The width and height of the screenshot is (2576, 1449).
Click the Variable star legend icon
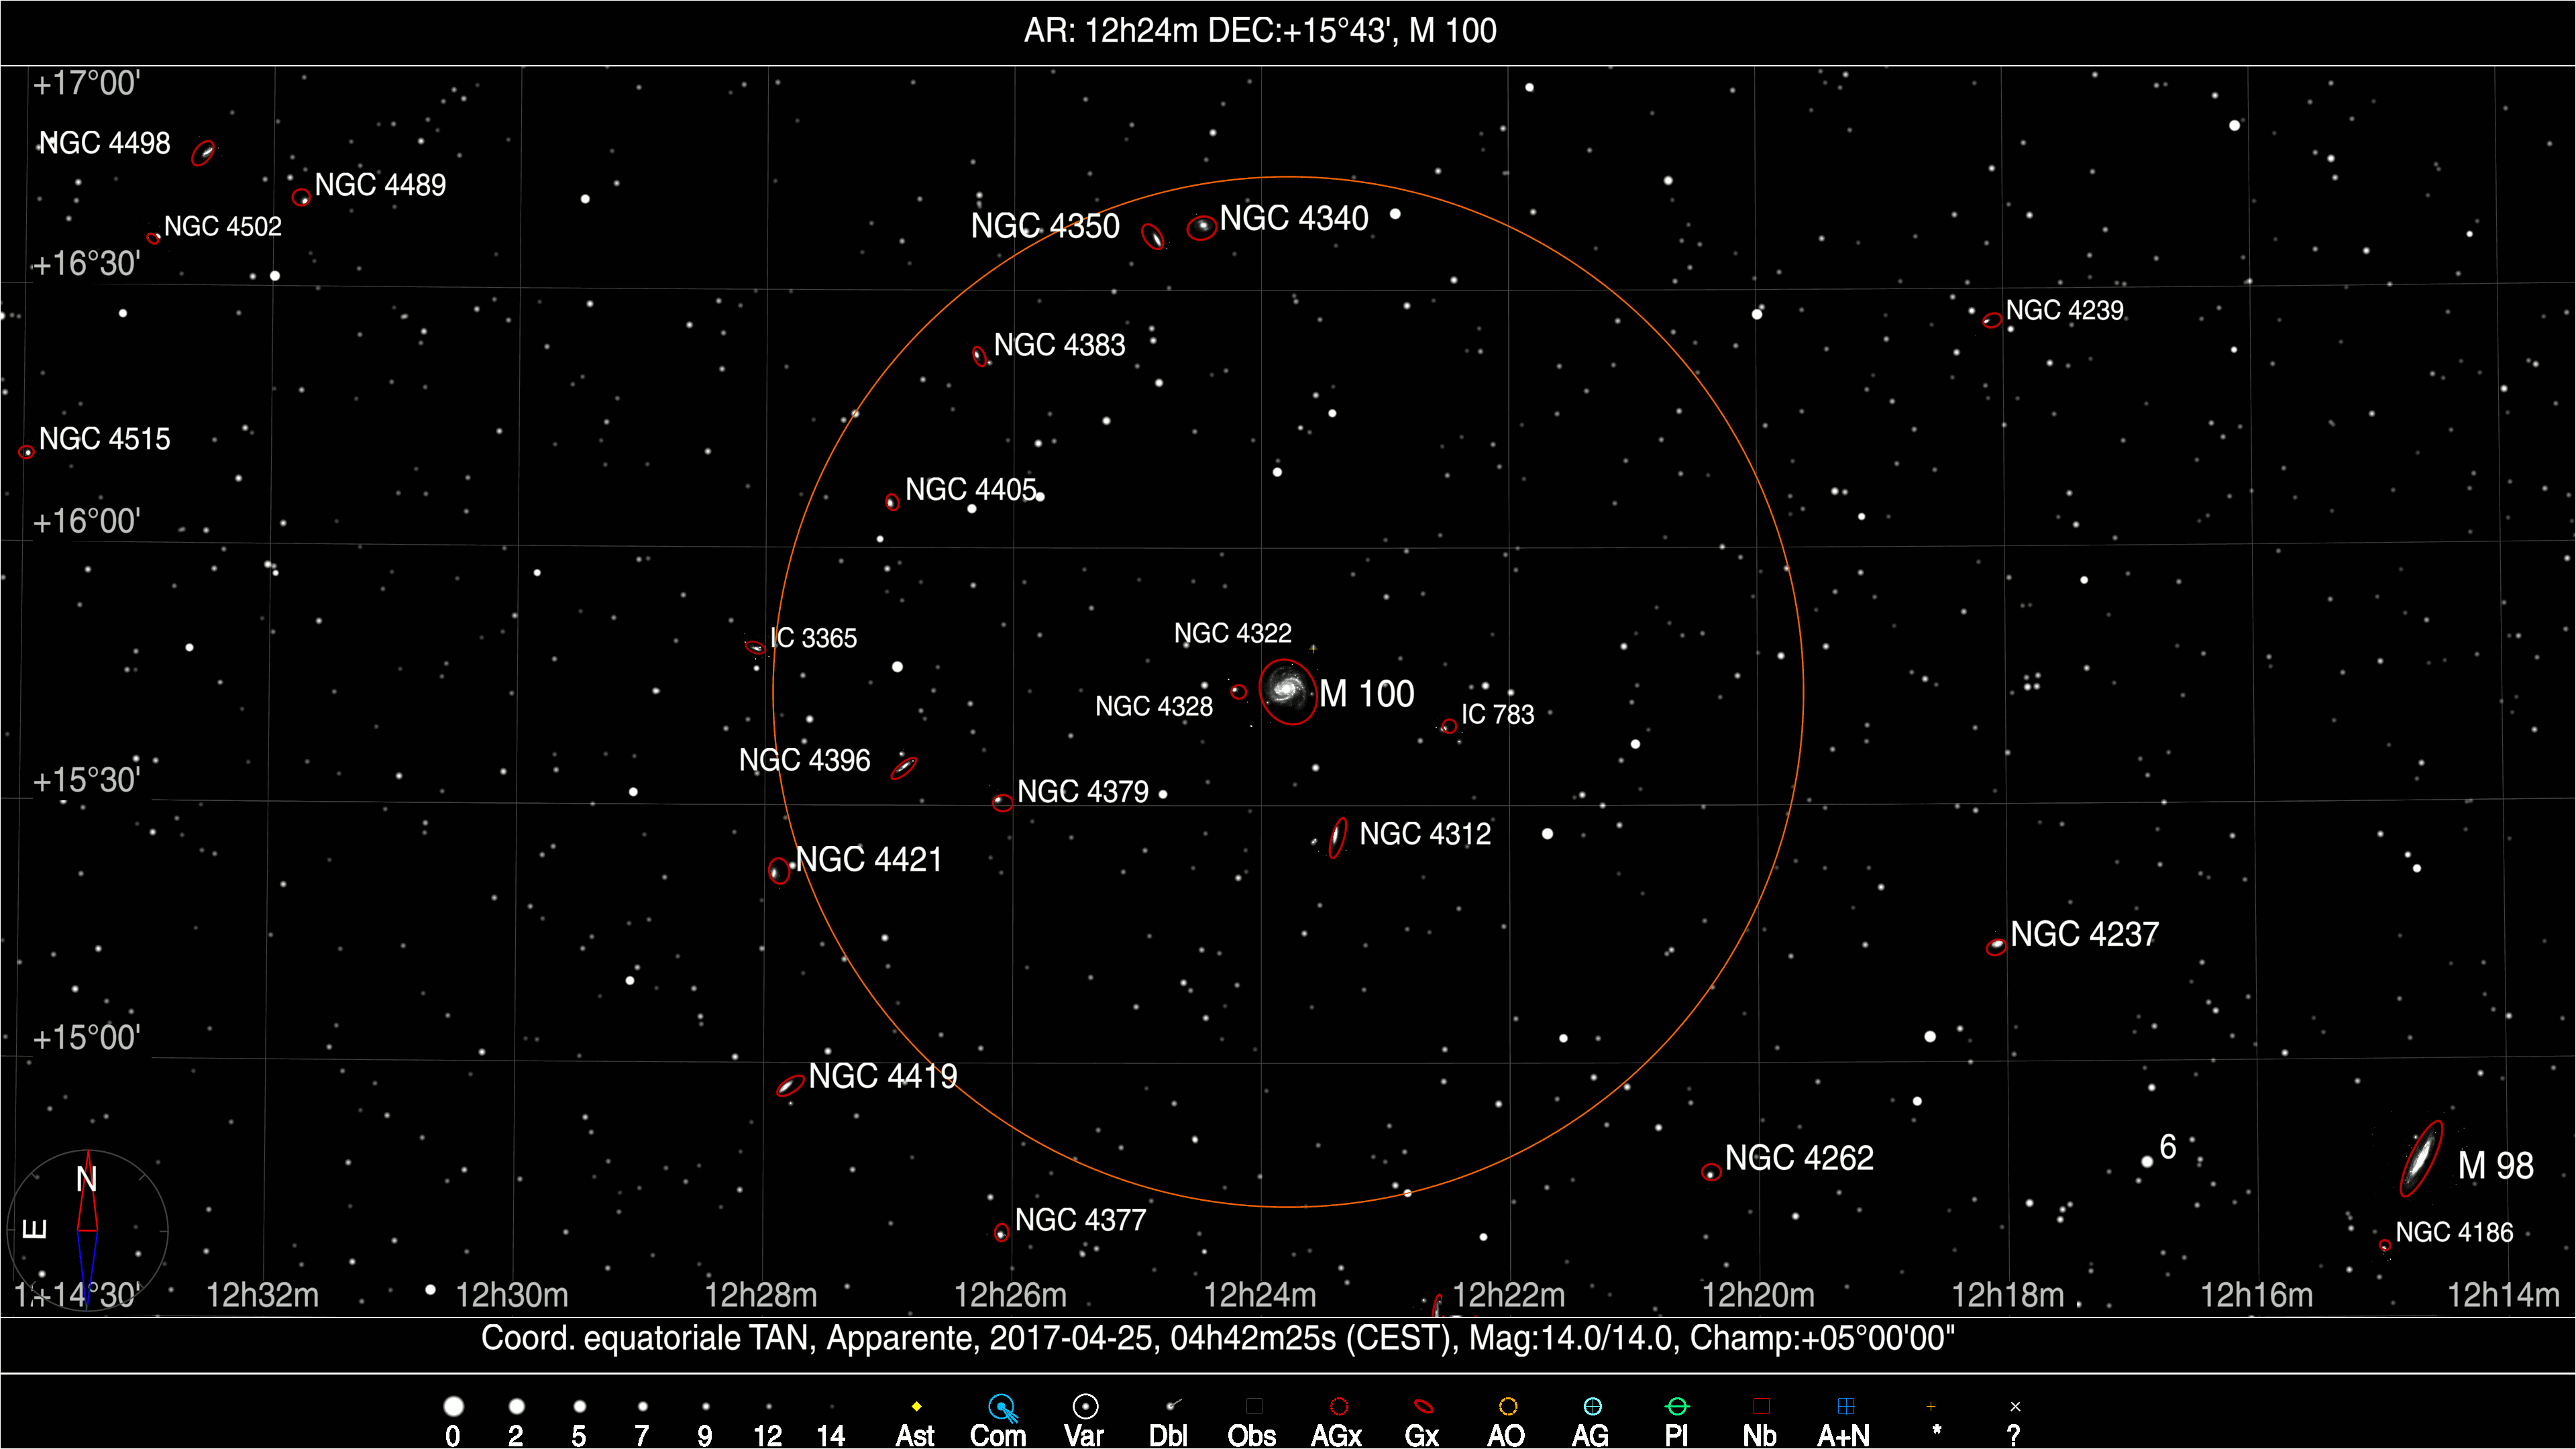click(x=1085, y=1407)
